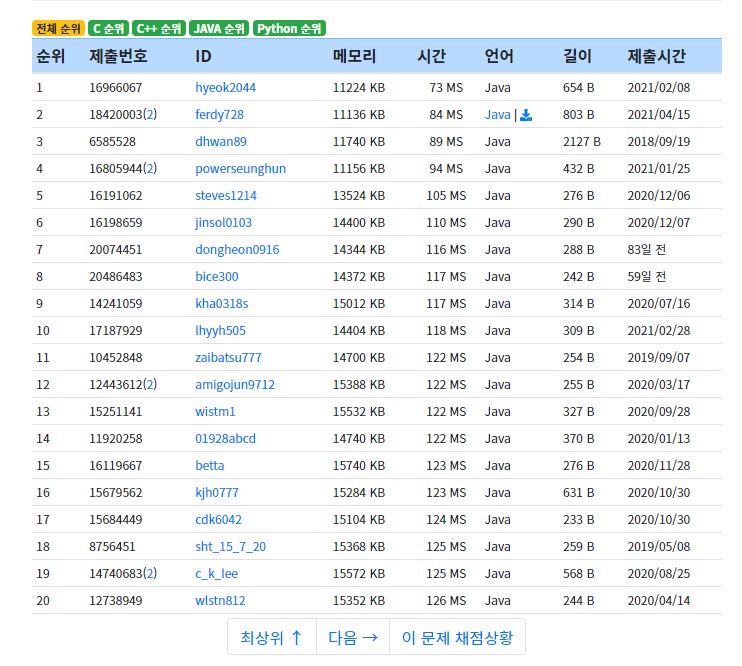Open 이 문제 채점상황 button
The image size is (742, 666).
457,637
